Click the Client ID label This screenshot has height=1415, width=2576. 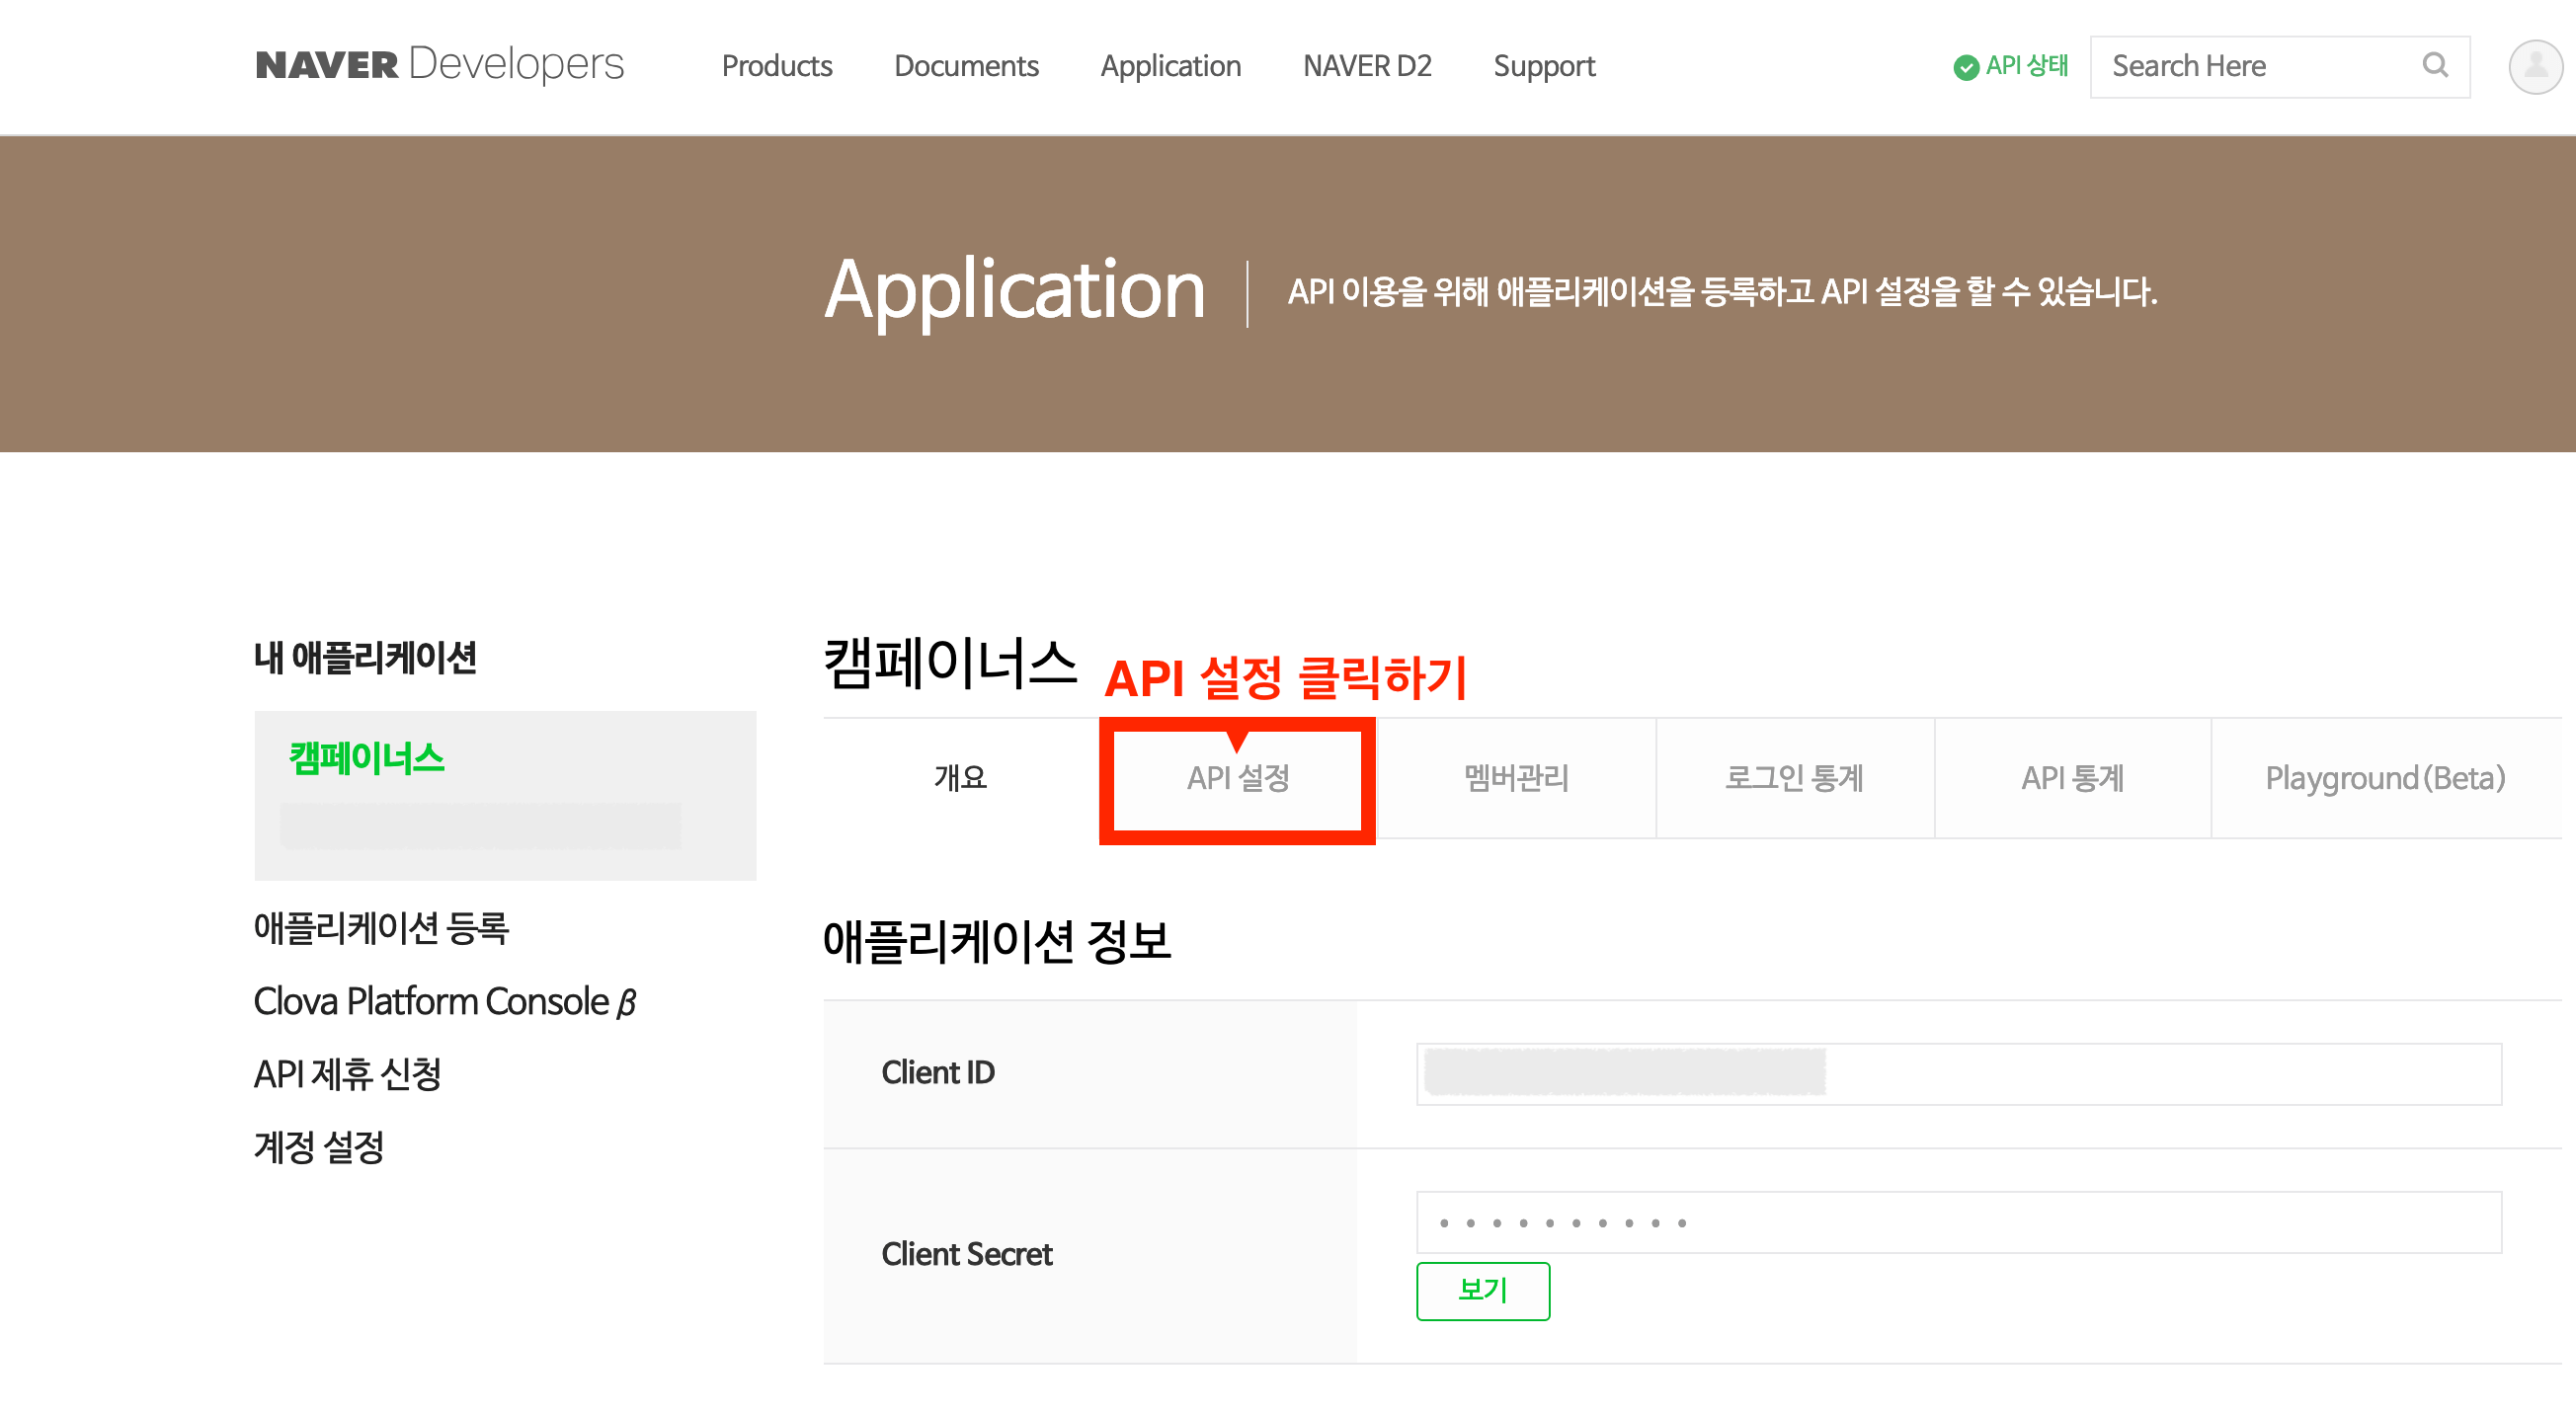coord(938,1072)
